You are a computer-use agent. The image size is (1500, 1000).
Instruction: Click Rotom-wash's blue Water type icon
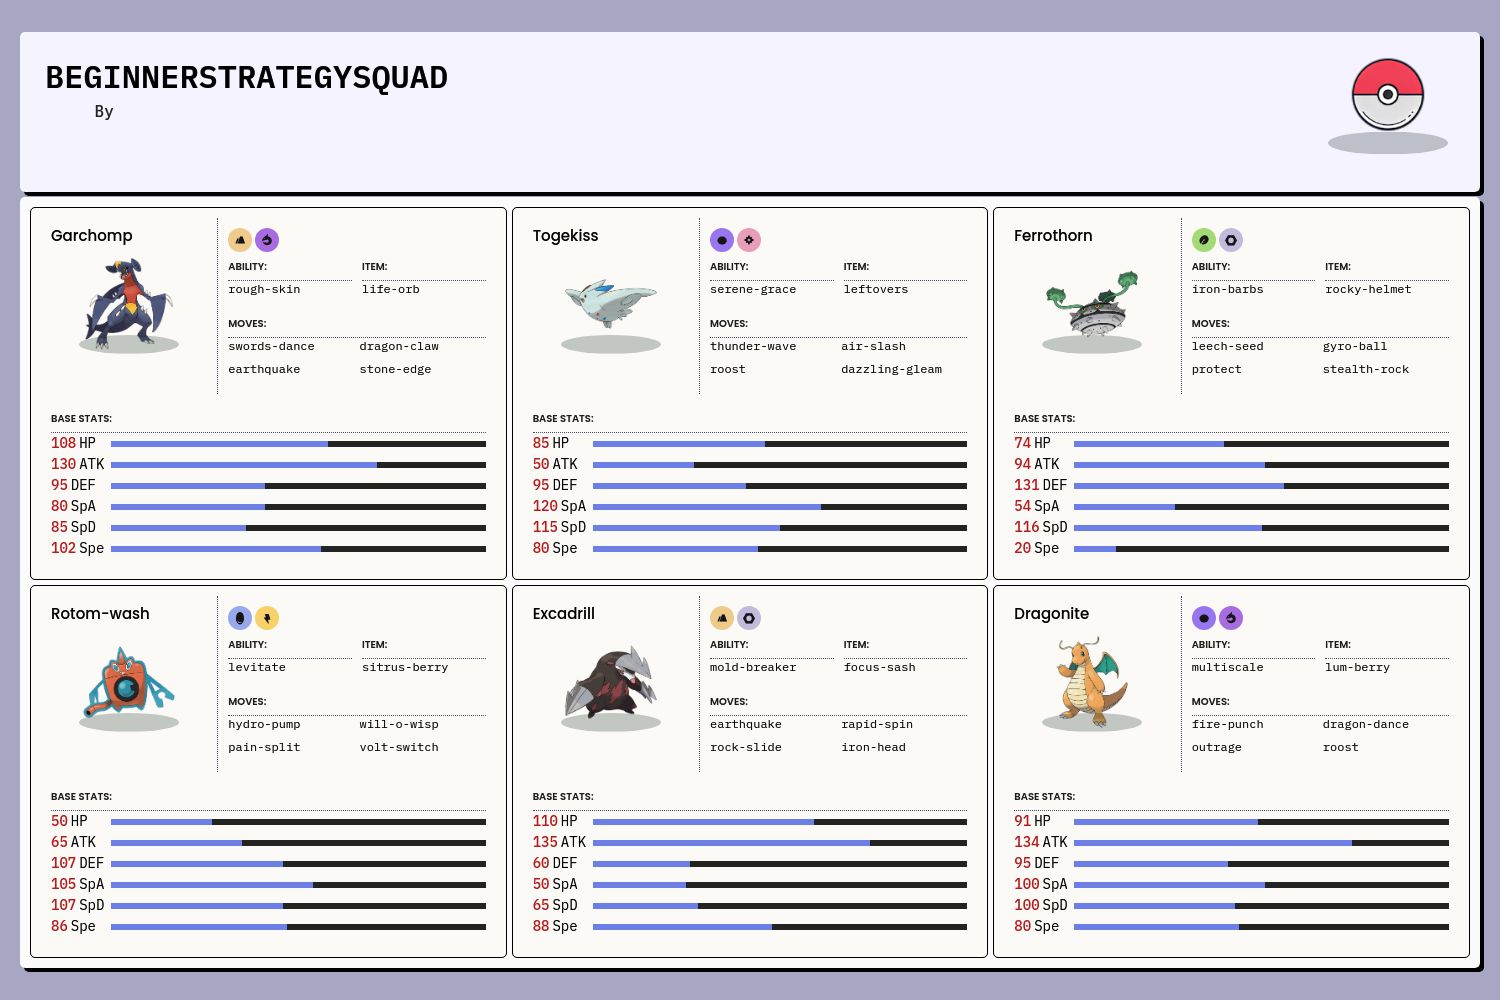240,618
